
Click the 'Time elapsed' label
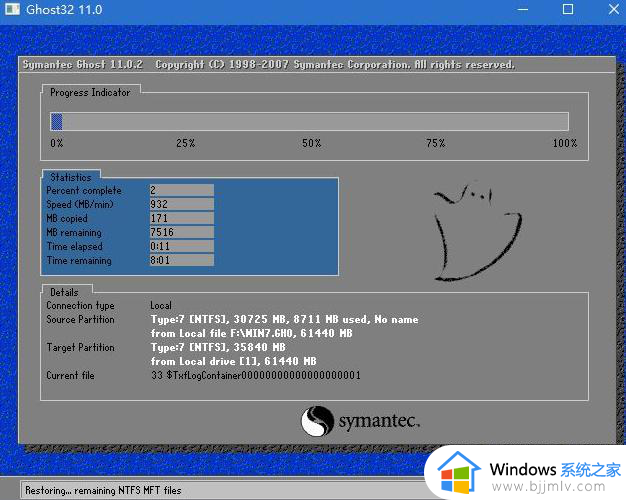(x=75, y=246)
